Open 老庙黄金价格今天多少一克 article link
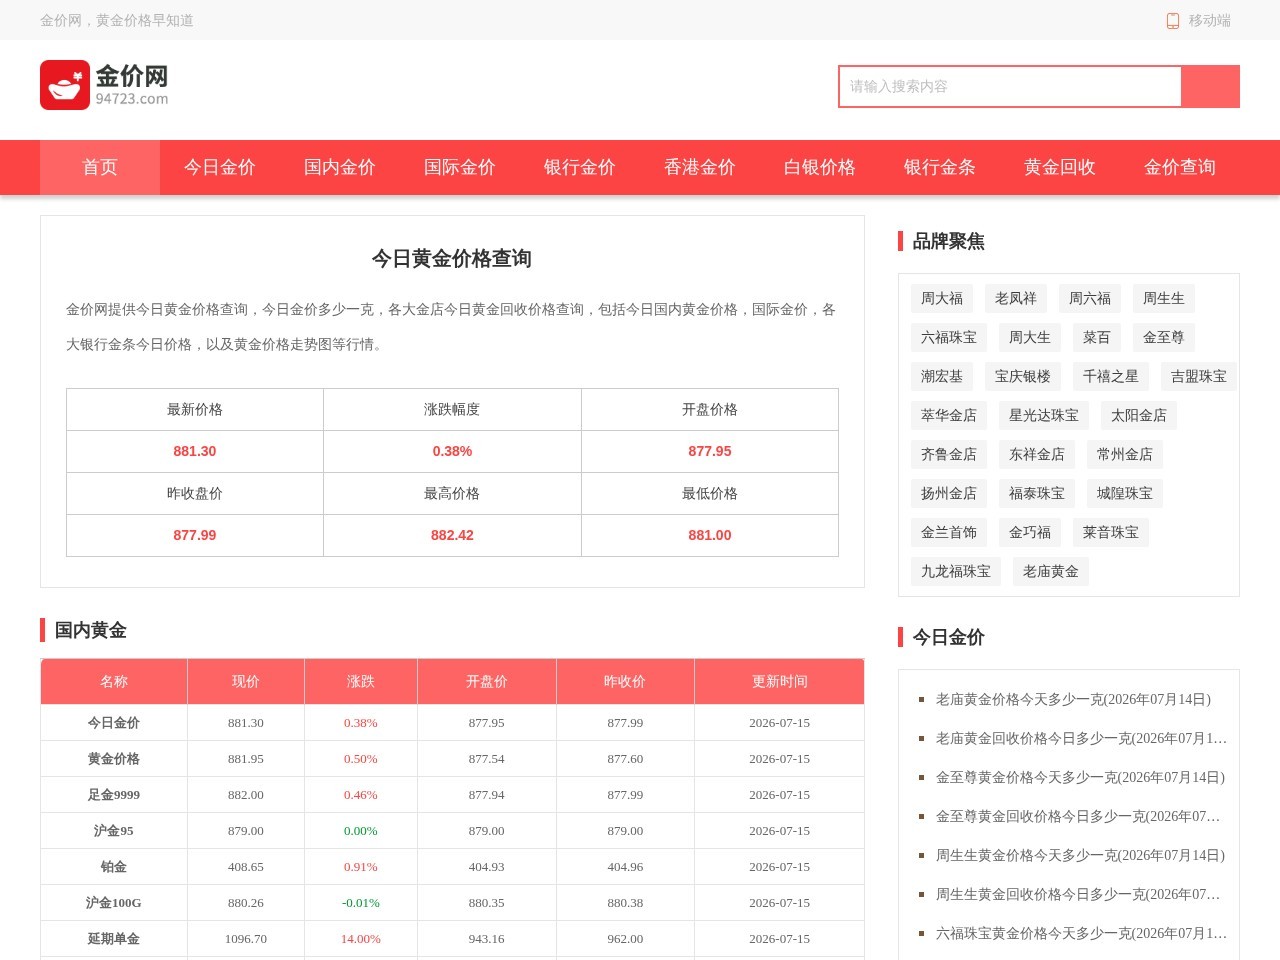Image resolution: width=1280 pixels, height=960 pixels. [x=1073, y=699]
